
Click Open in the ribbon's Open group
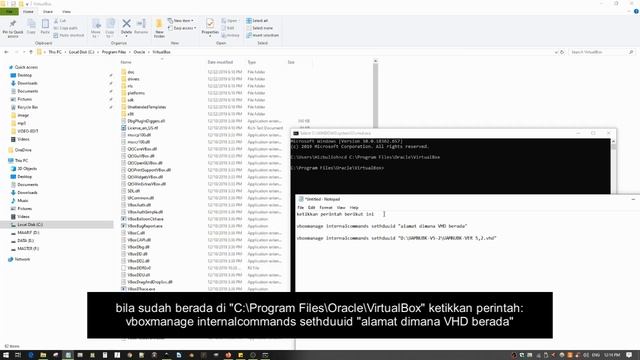(230, 20)
